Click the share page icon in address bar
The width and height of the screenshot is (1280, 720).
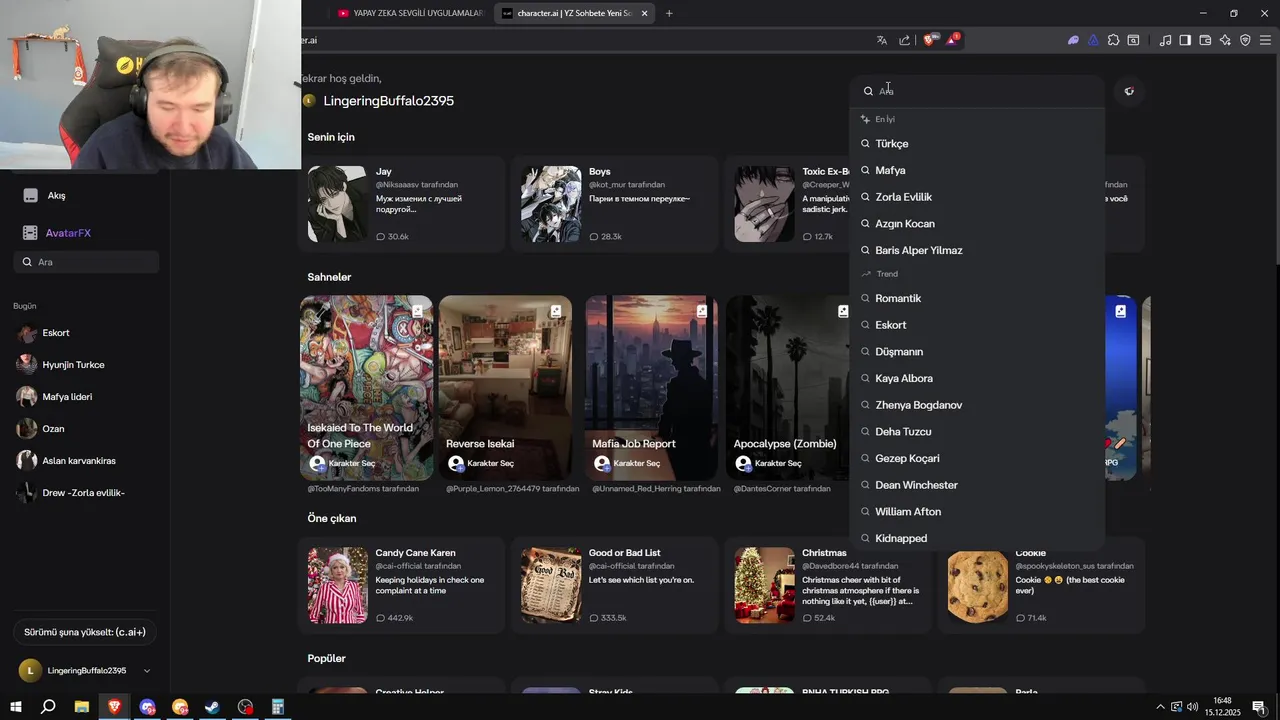click(x=904, y=40)
